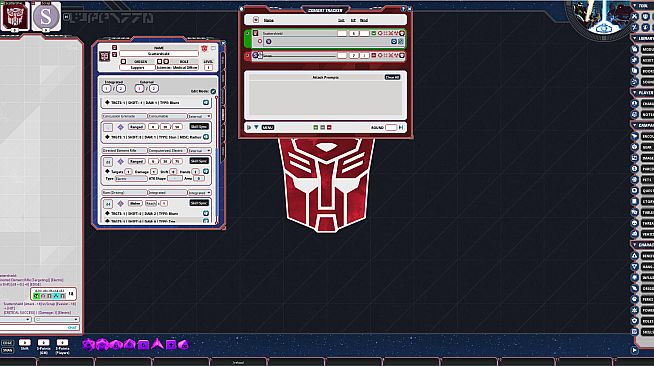Click Skill Spec for Concussion Grenade
The height and width of the screenshot is (366, 654).
[199, 126]
